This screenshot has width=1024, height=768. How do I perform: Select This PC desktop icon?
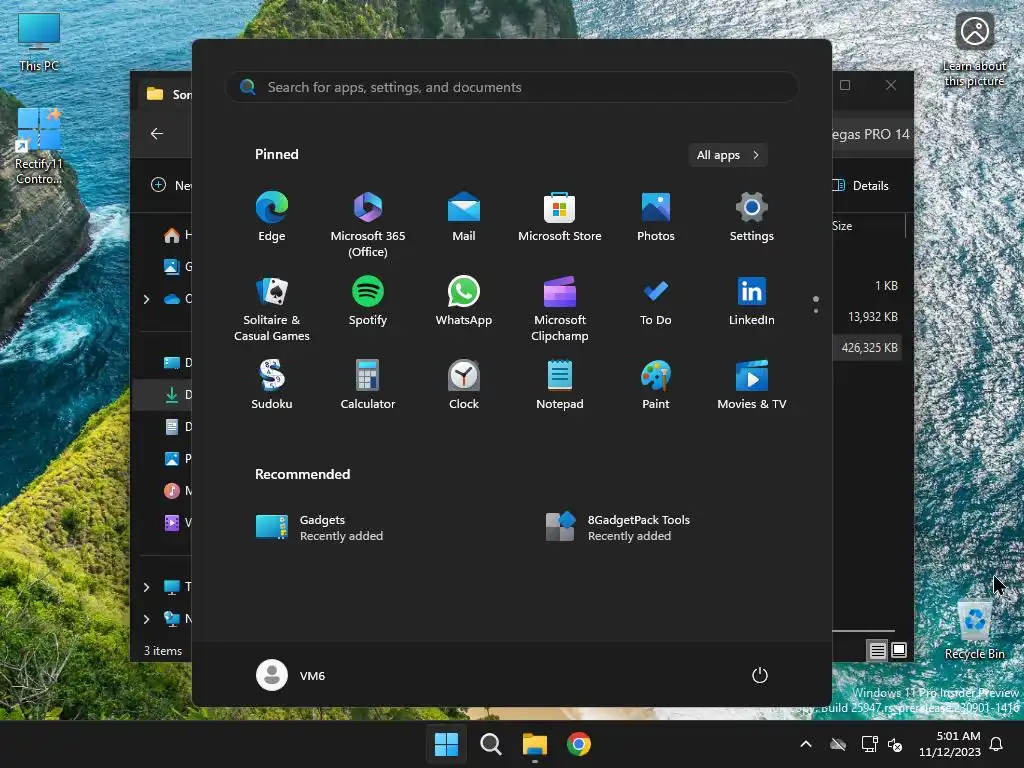(x=39, y=42)
